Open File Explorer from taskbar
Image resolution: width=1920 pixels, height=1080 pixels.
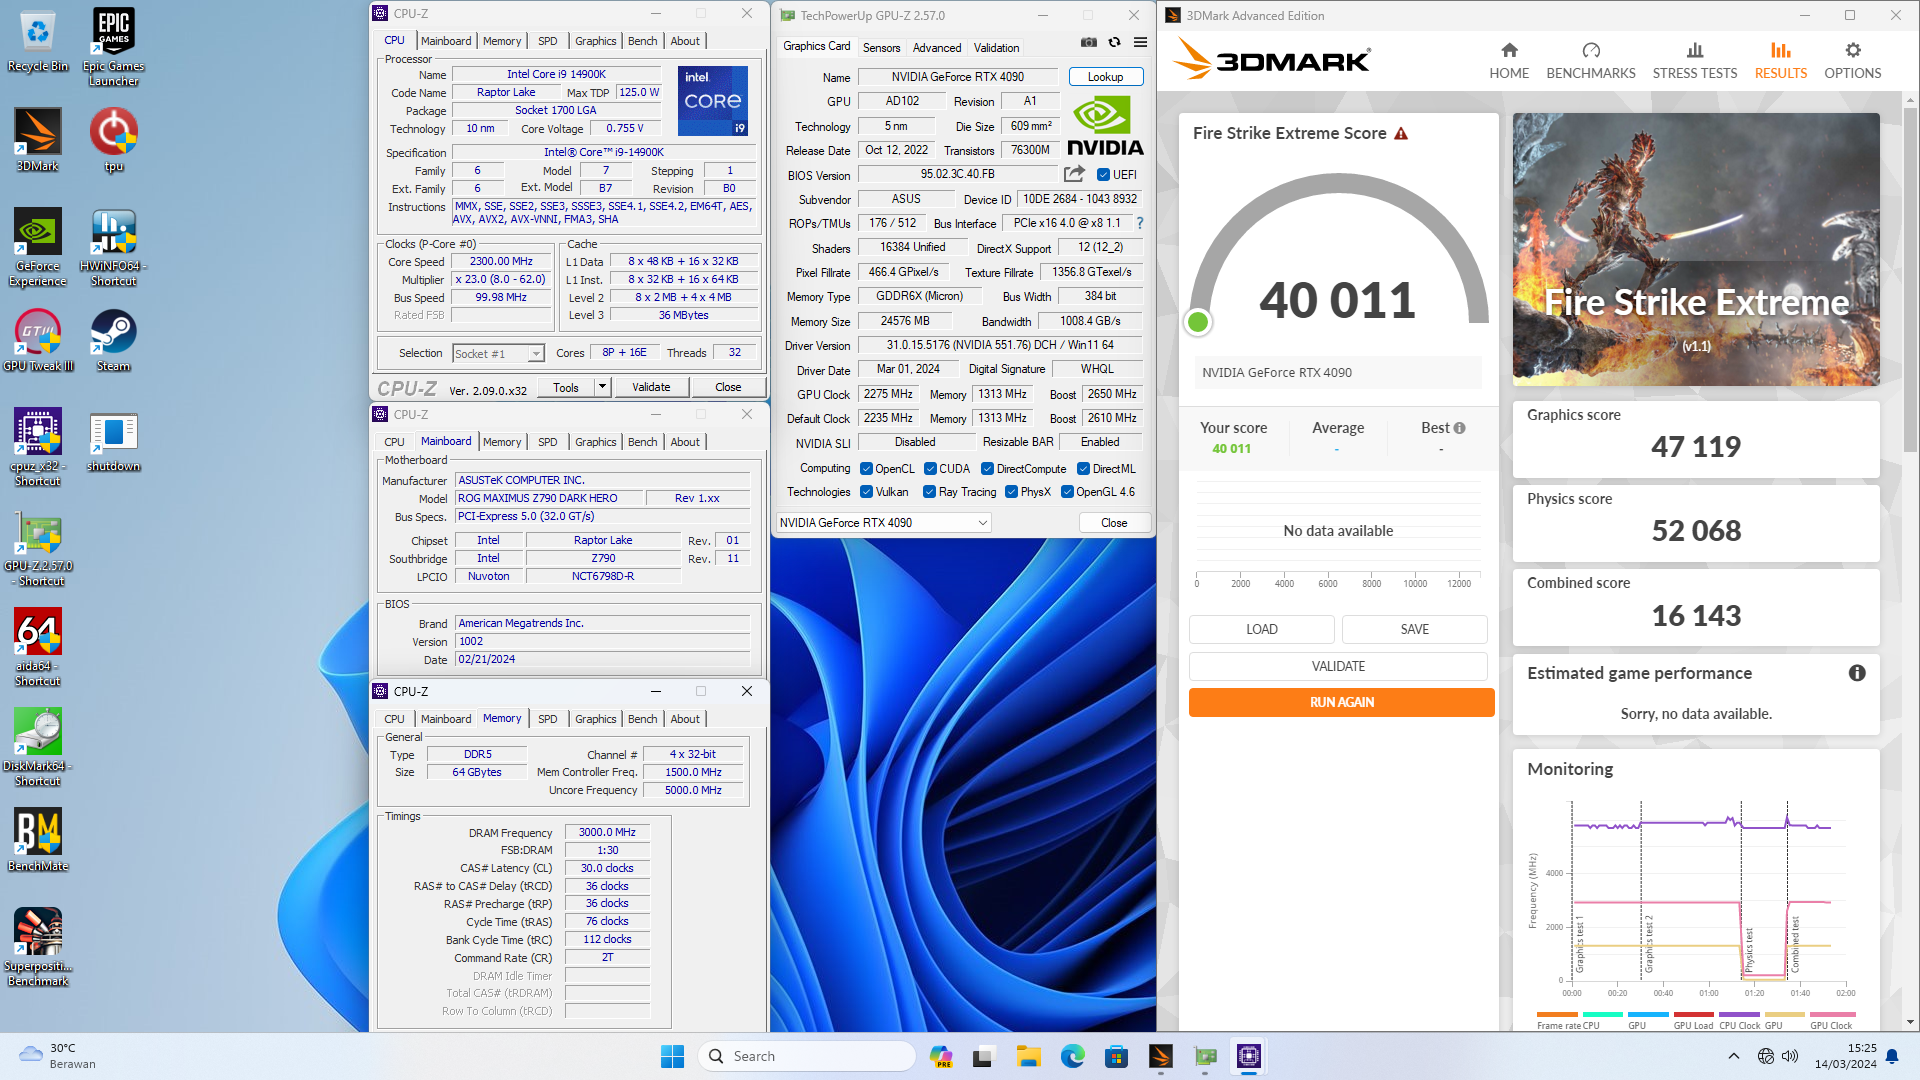[x=1029, y=1056]
